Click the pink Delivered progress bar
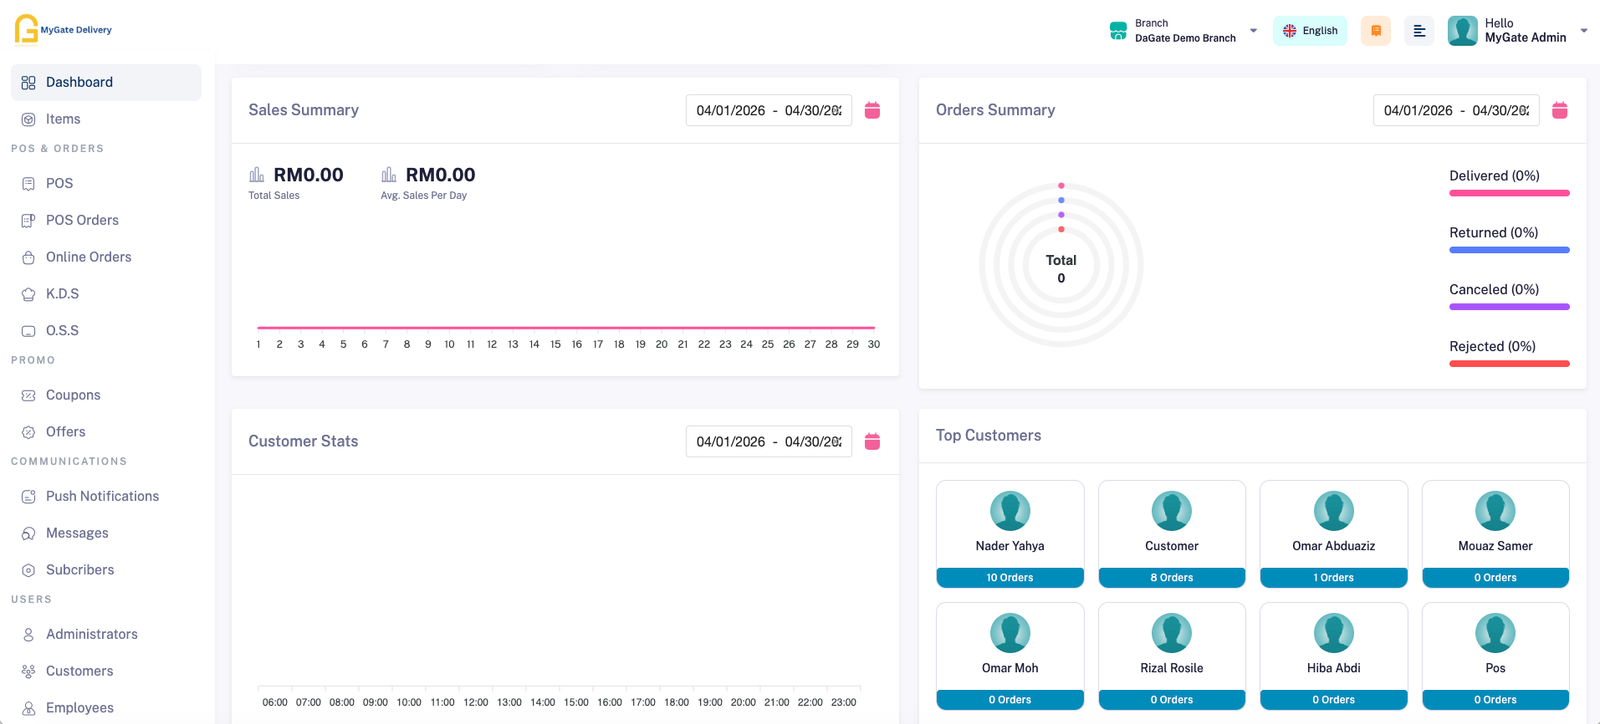The width and height of the screenshot is (1600, 724). pos(1509,193)
